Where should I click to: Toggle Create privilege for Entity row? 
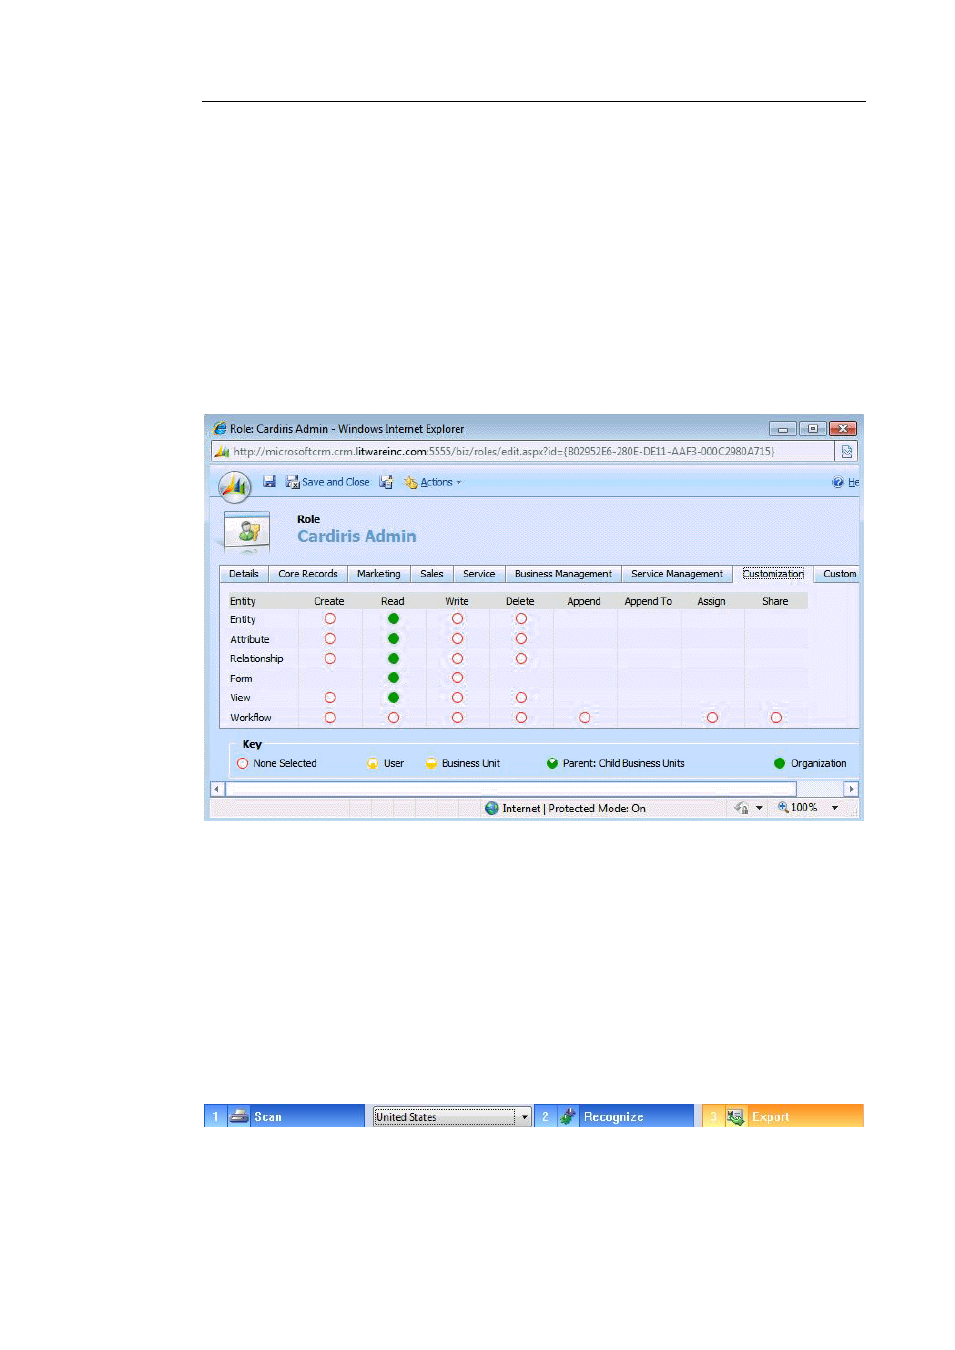pyautogui.click(x=330, y=619)
